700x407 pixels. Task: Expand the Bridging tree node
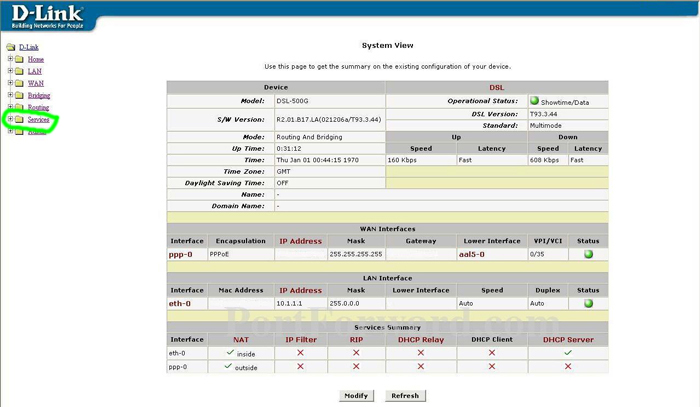click(x=10, y=95)
